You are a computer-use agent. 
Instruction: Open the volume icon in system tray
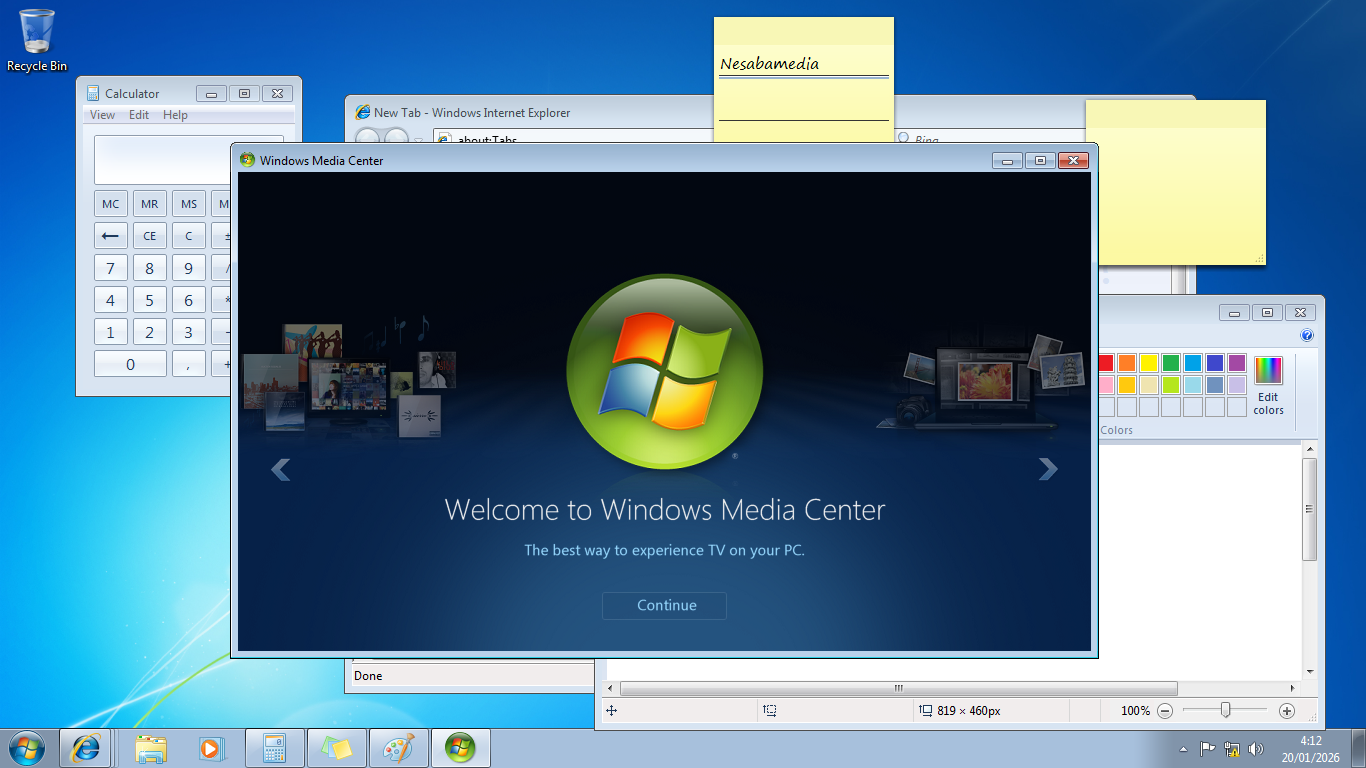point(1256,749)
